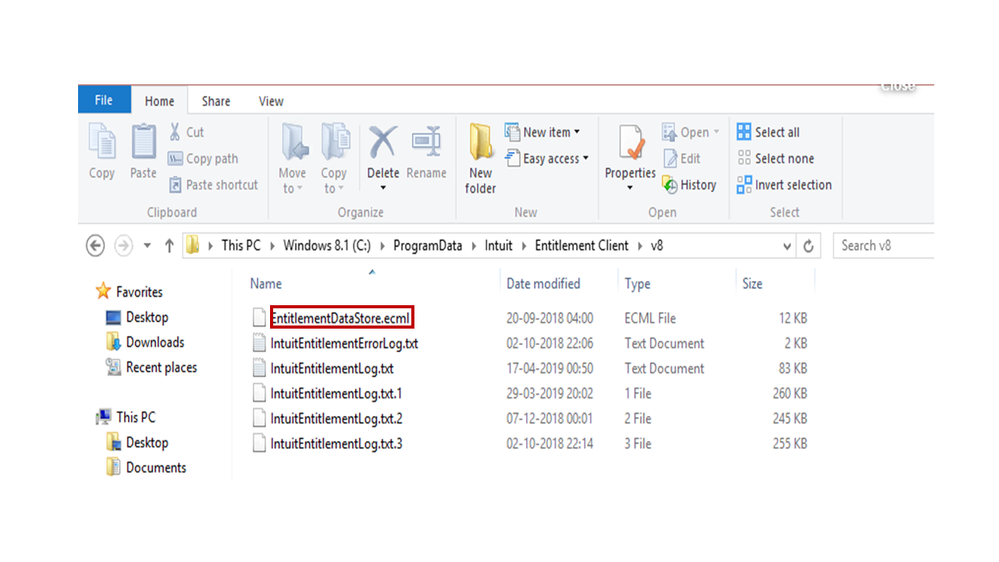The height and width of the screenshot is (562, 999).
Task: Switch to the View ribbon tab
Action: tap(271, 101)
